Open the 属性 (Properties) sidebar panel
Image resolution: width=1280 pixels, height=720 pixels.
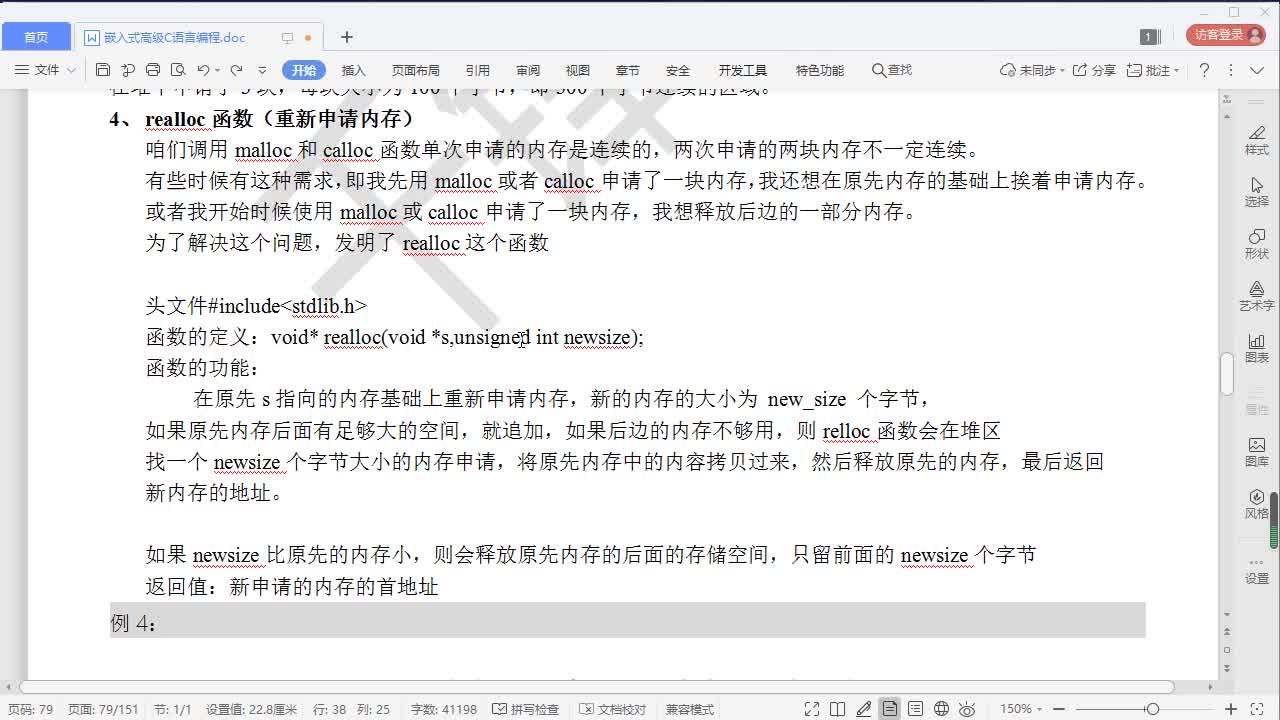1257,400
